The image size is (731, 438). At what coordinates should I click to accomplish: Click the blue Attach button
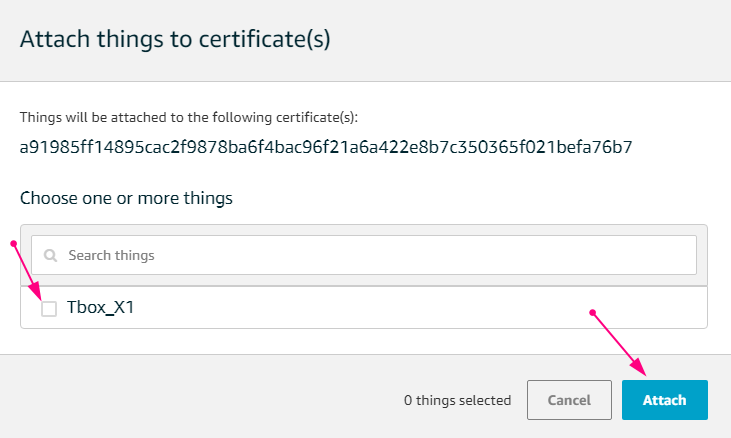pos(665,400)
